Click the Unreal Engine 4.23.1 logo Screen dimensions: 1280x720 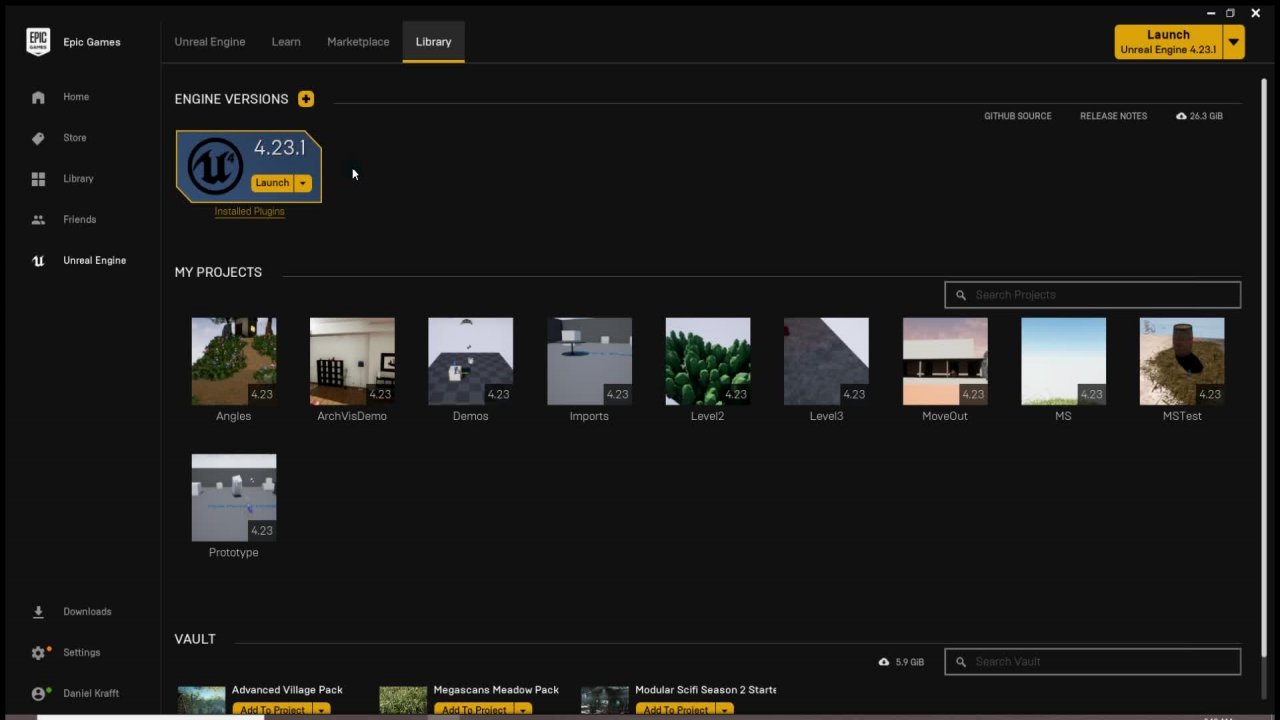point(215,166)
